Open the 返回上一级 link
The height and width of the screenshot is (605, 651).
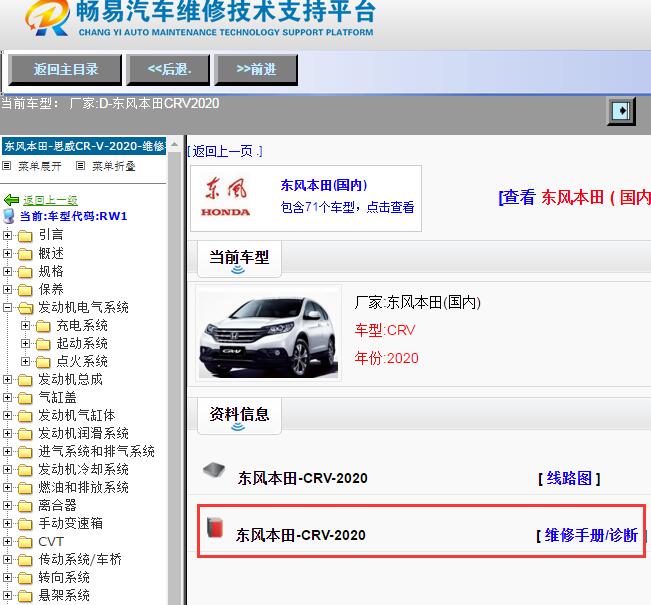pyautogui.click(x=50, y=200)
